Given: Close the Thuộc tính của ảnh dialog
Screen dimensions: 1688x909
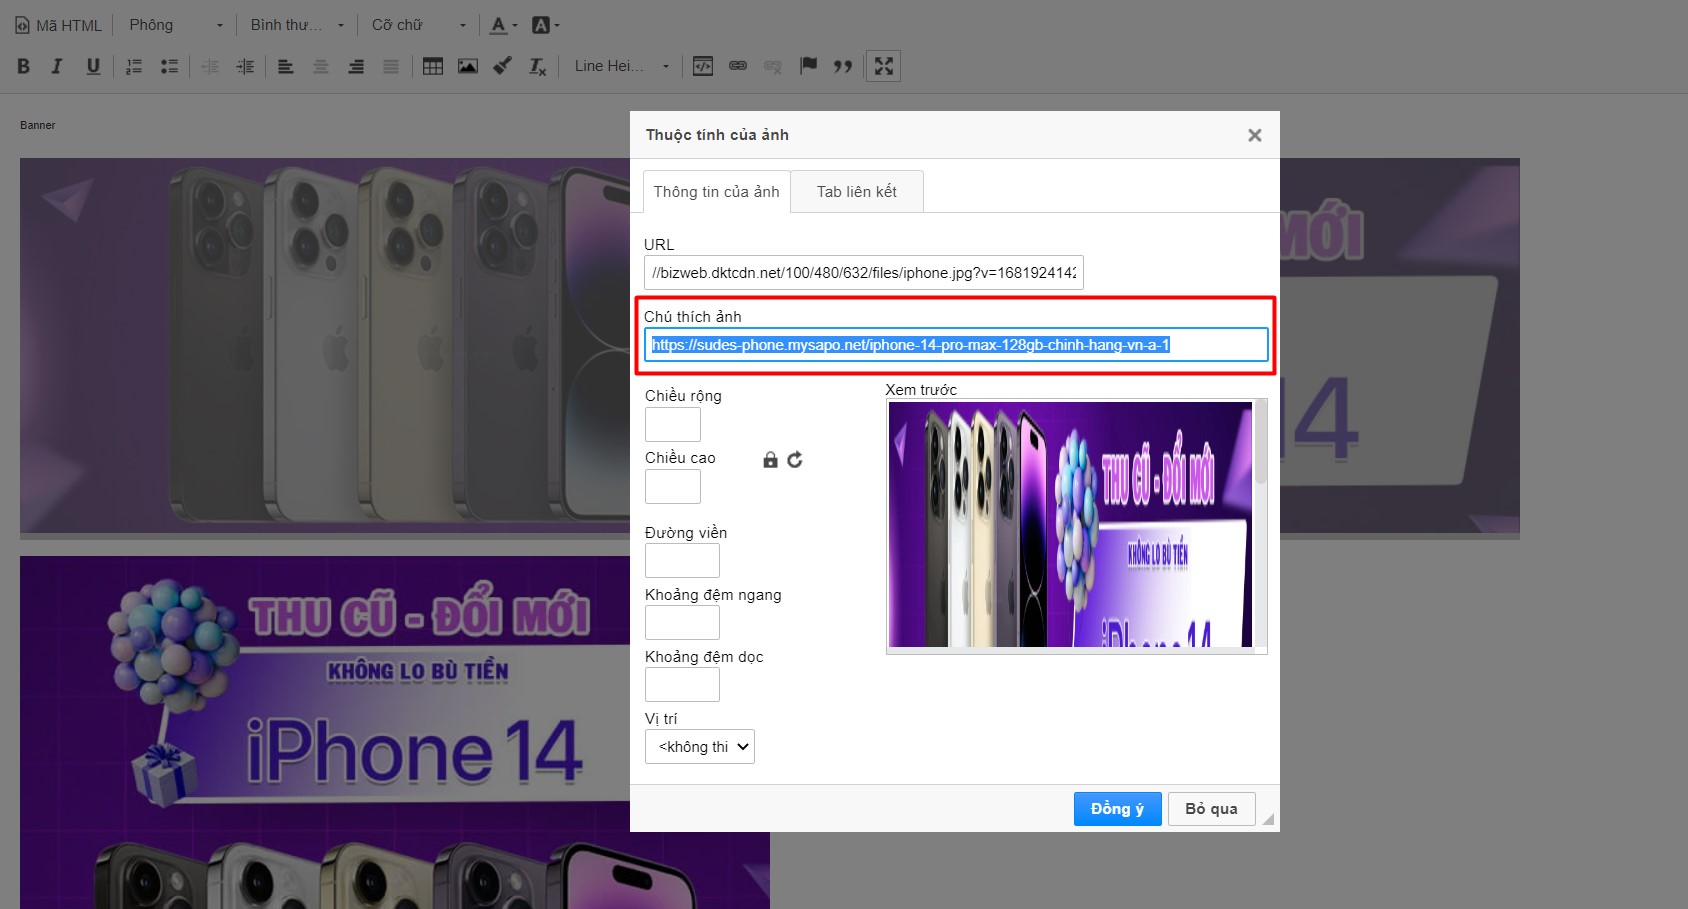Looking at the screenshot, I should (1255, 135).
